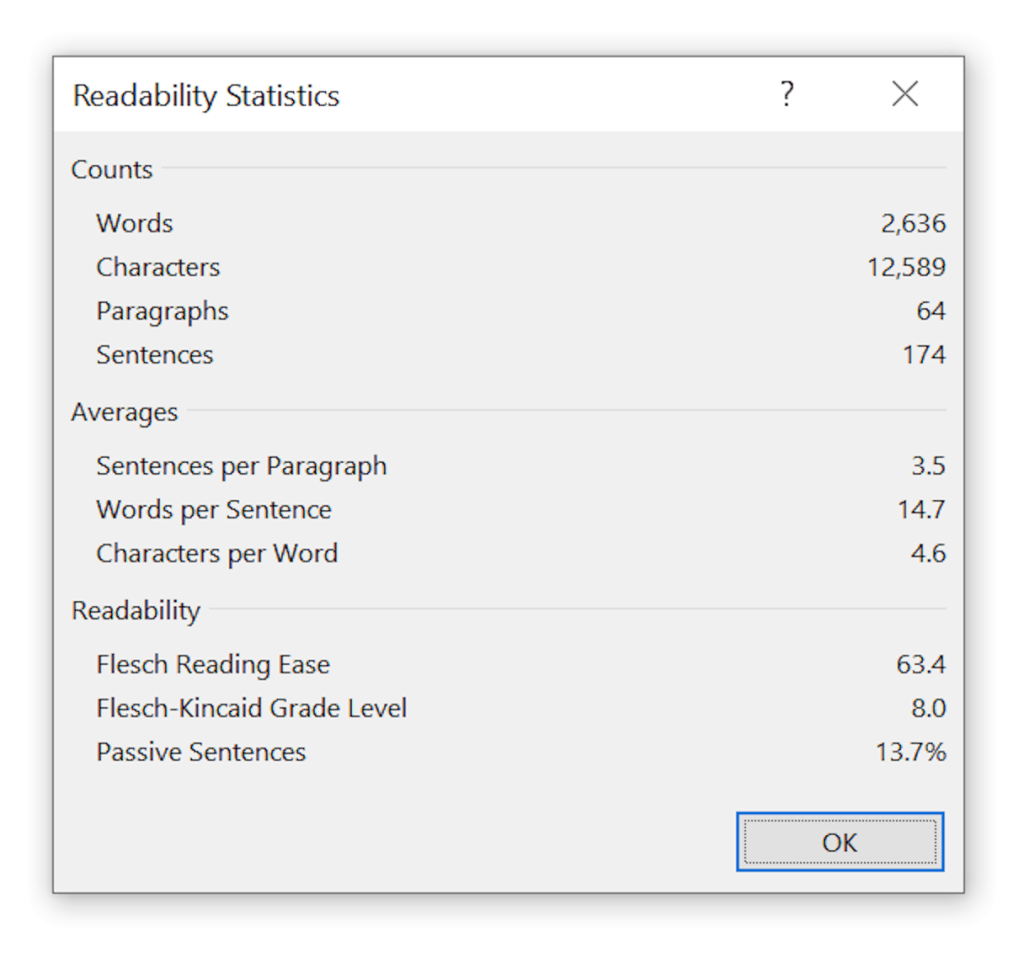Click the OK button
This screenshot has height=968, width=1024.
[839, 842]
